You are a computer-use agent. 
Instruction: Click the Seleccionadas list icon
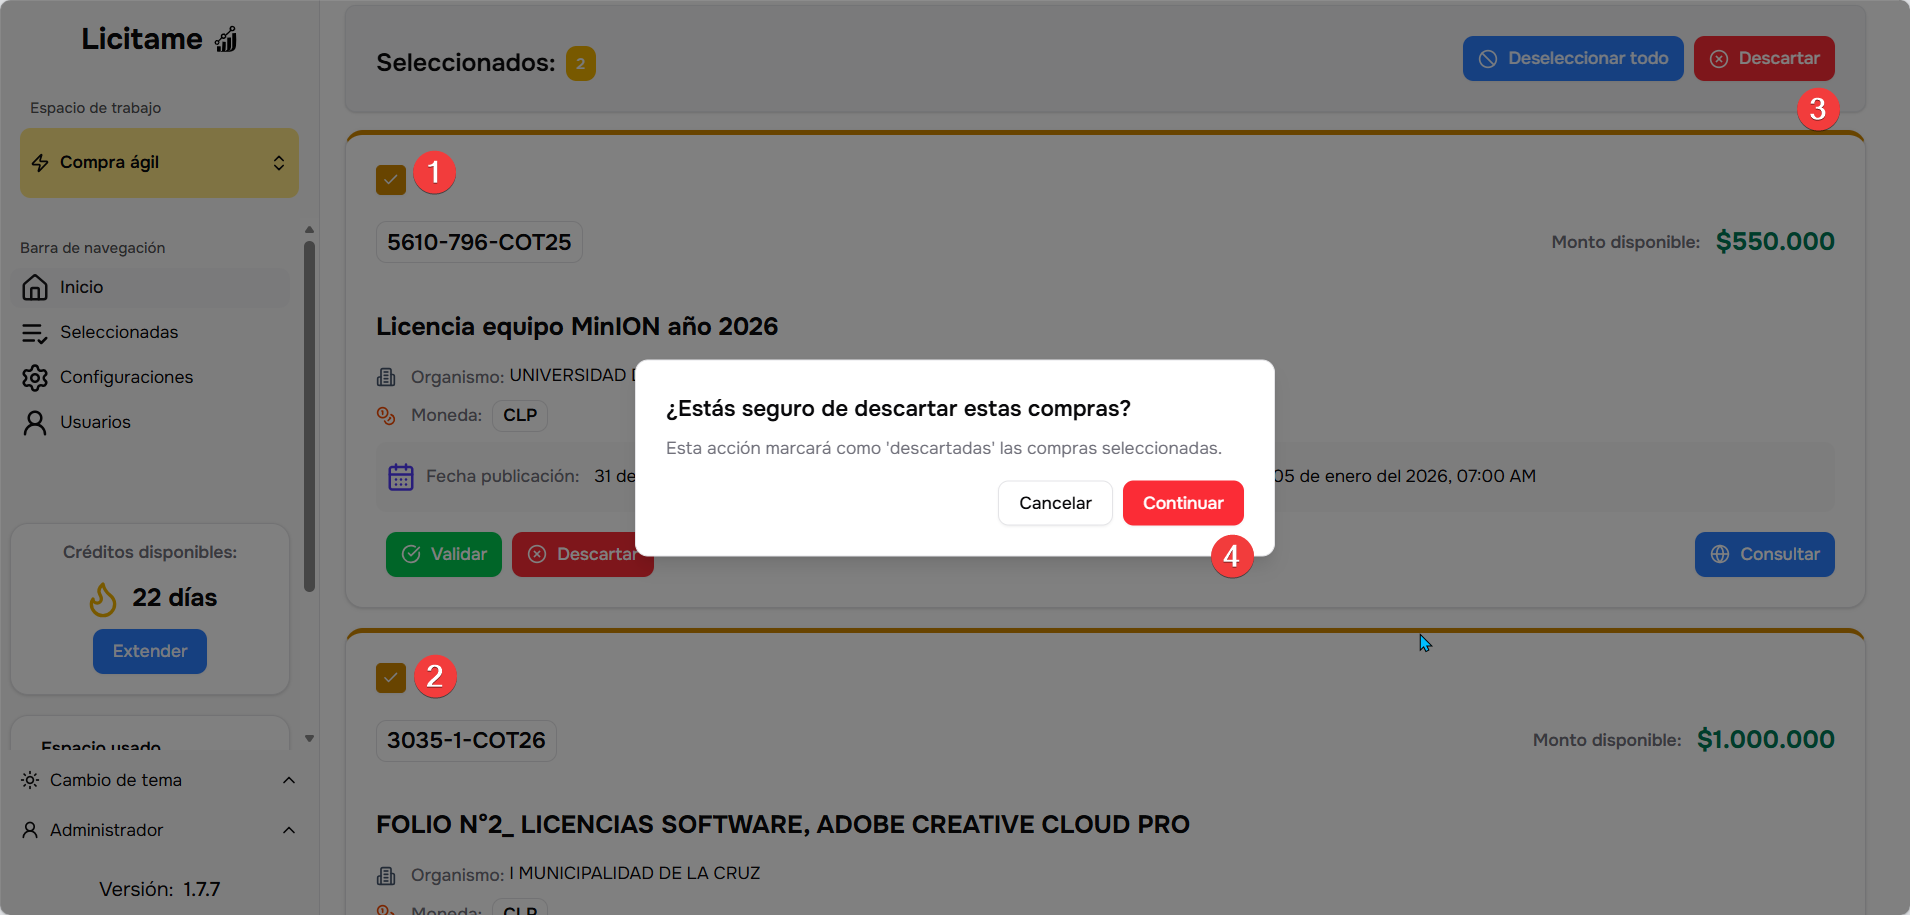coord(35,333)
